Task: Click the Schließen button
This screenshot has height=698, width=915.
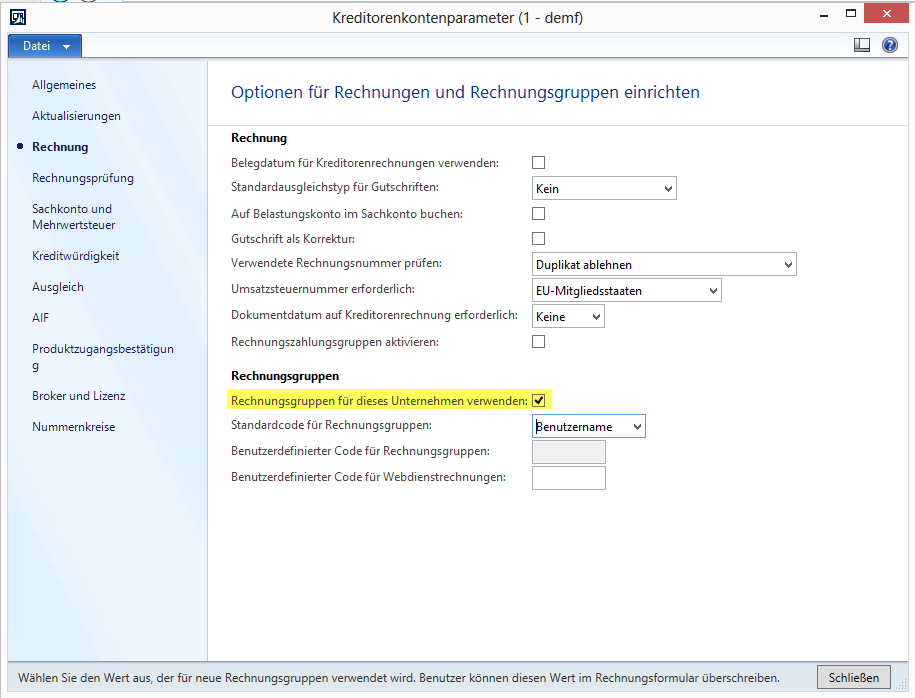Action: pyautogui.click(x=853, y=677)
